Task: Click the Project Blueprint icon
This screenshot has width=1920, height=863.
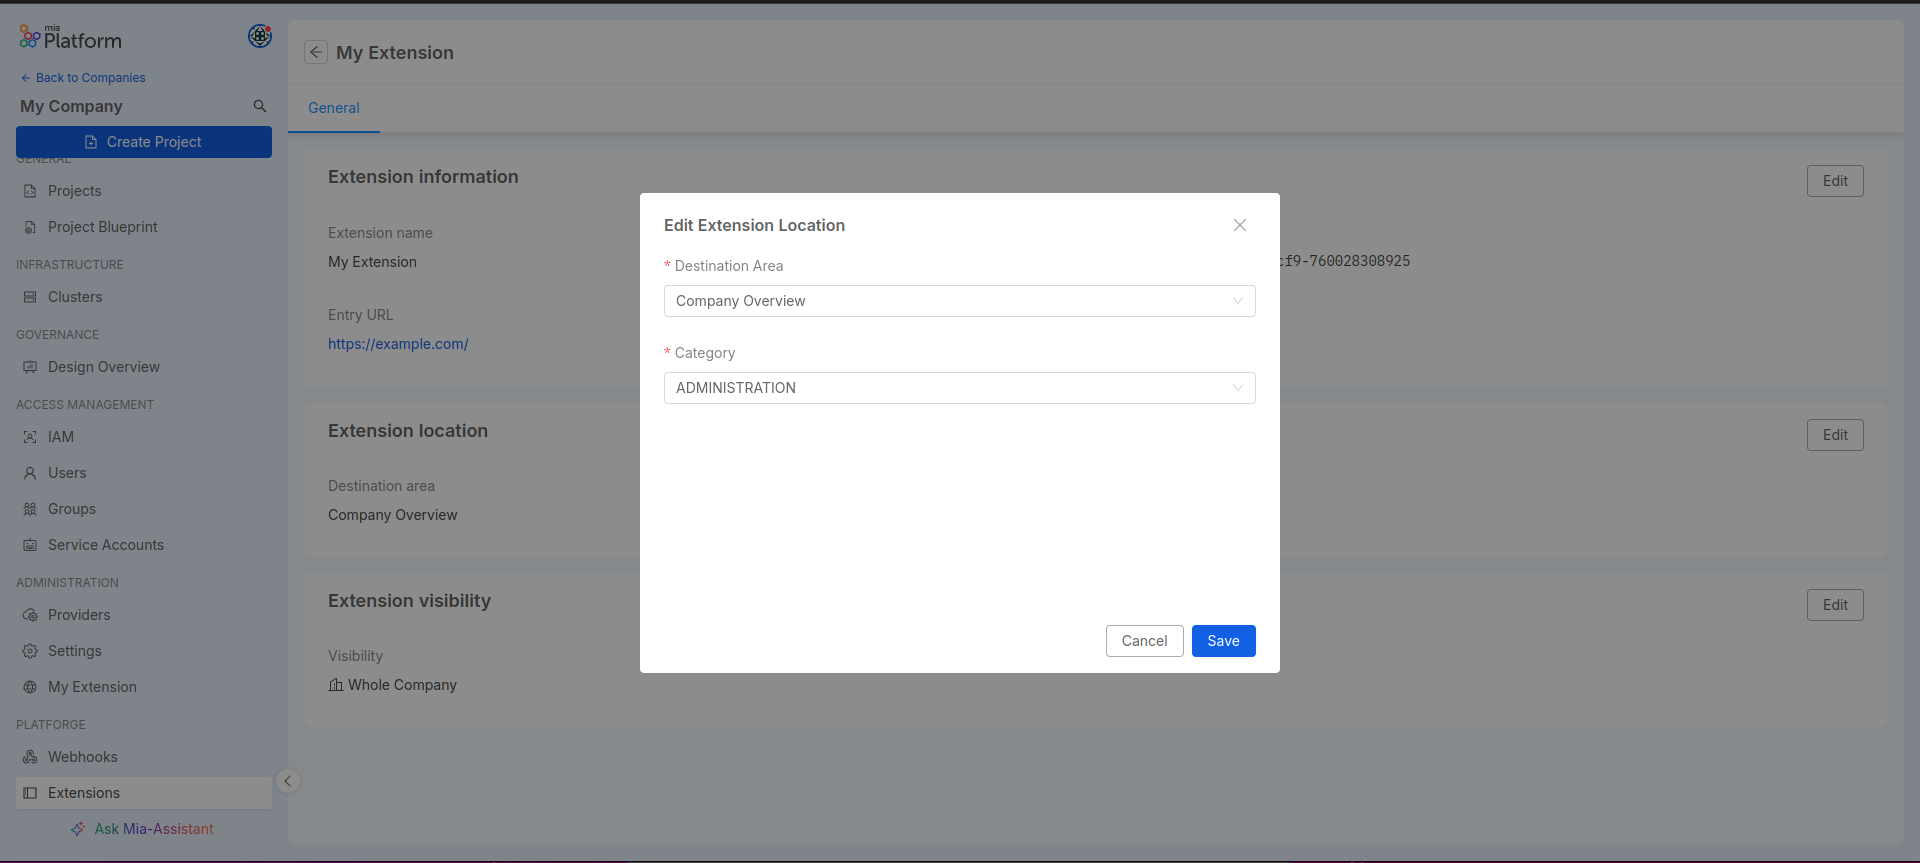Action: coord(30,227)
